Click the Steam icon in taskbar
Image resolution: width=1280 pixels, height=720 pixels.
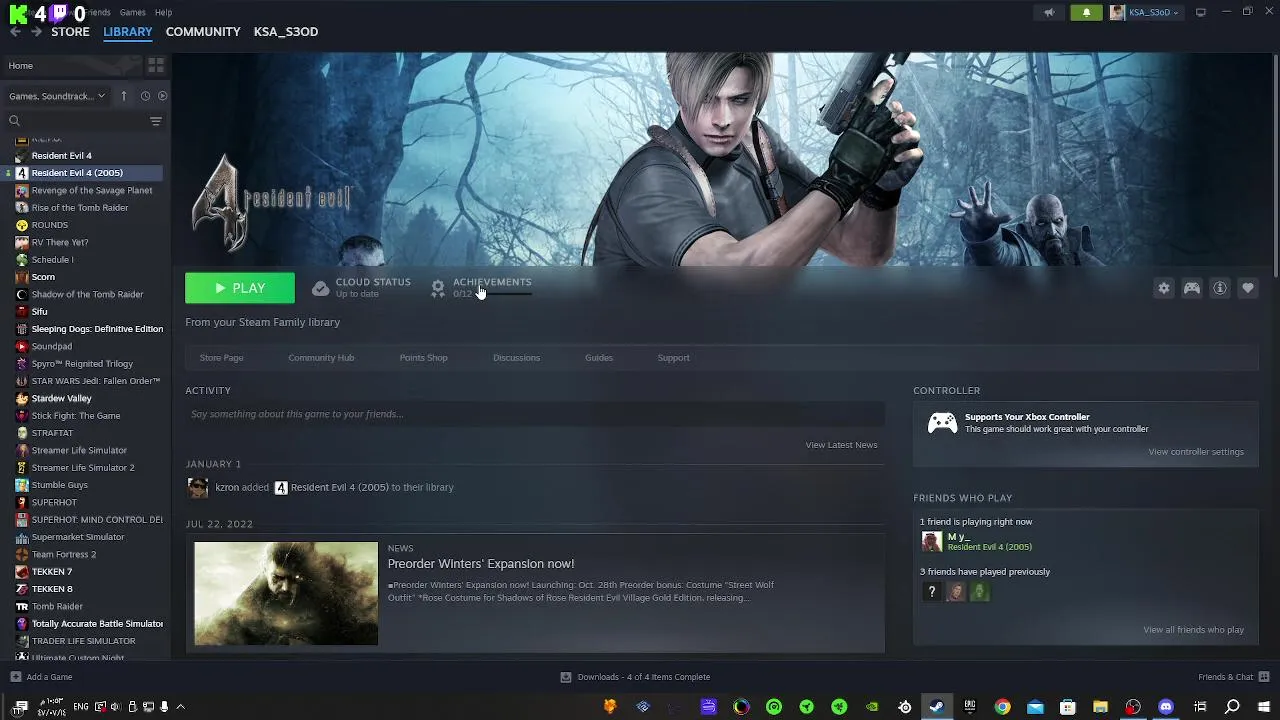pos(937,707)
